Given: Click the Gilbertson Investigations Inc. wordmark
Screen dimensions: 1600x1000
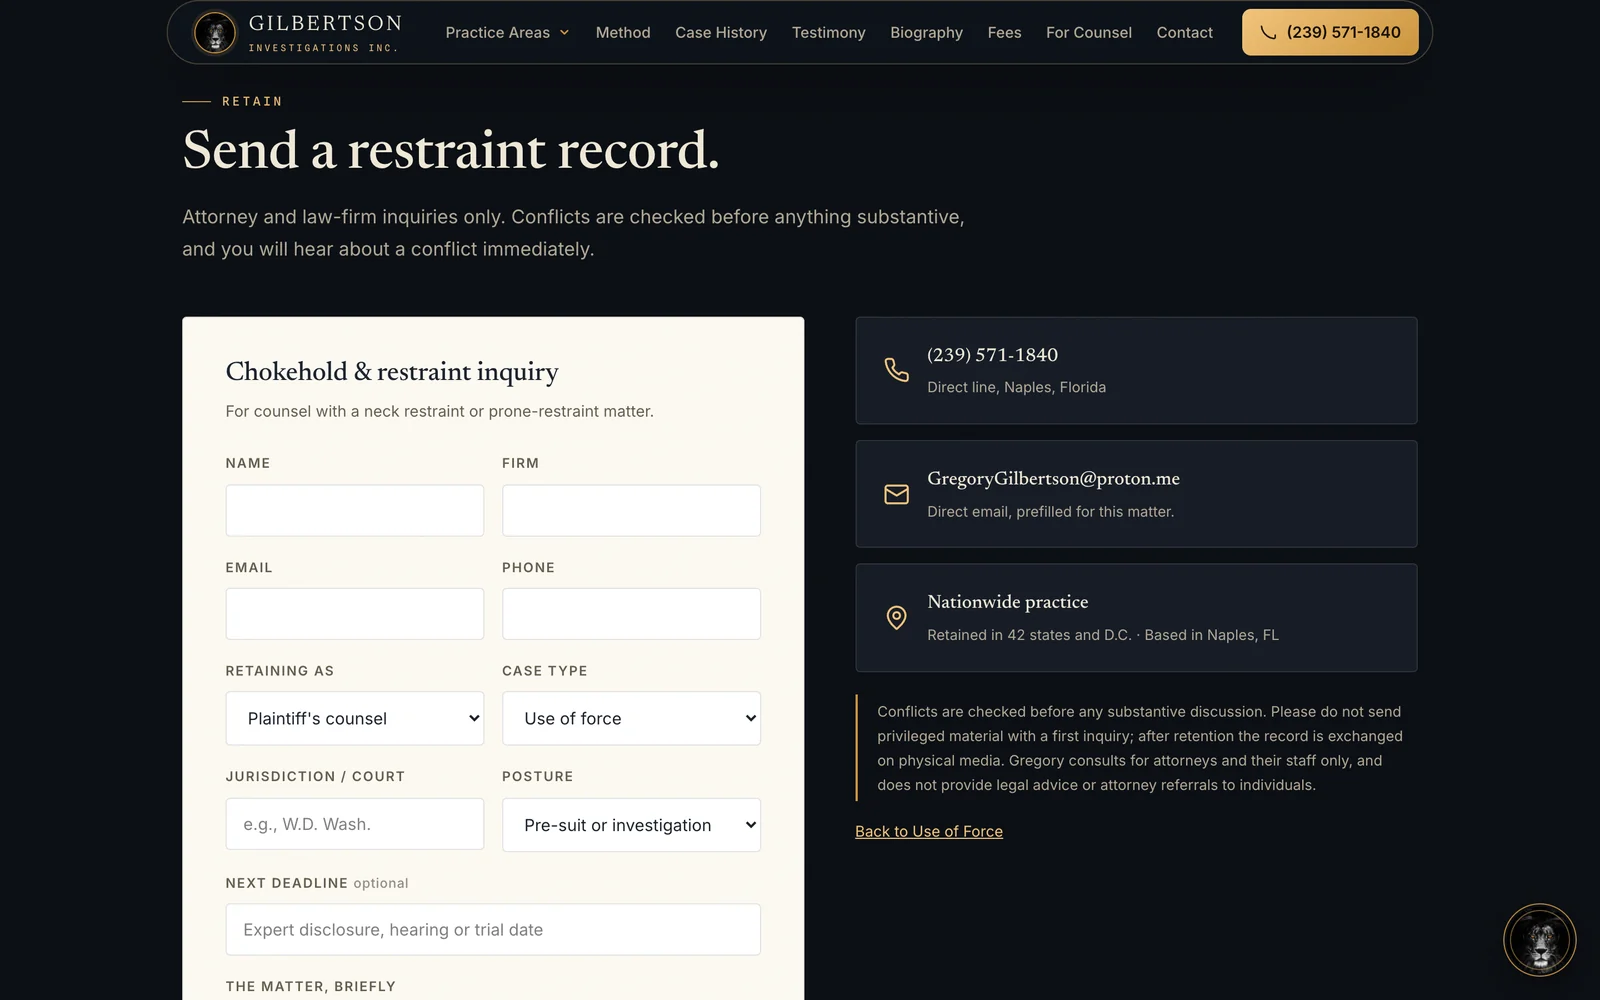Looking at the screenshot, I should click(325, 33).
